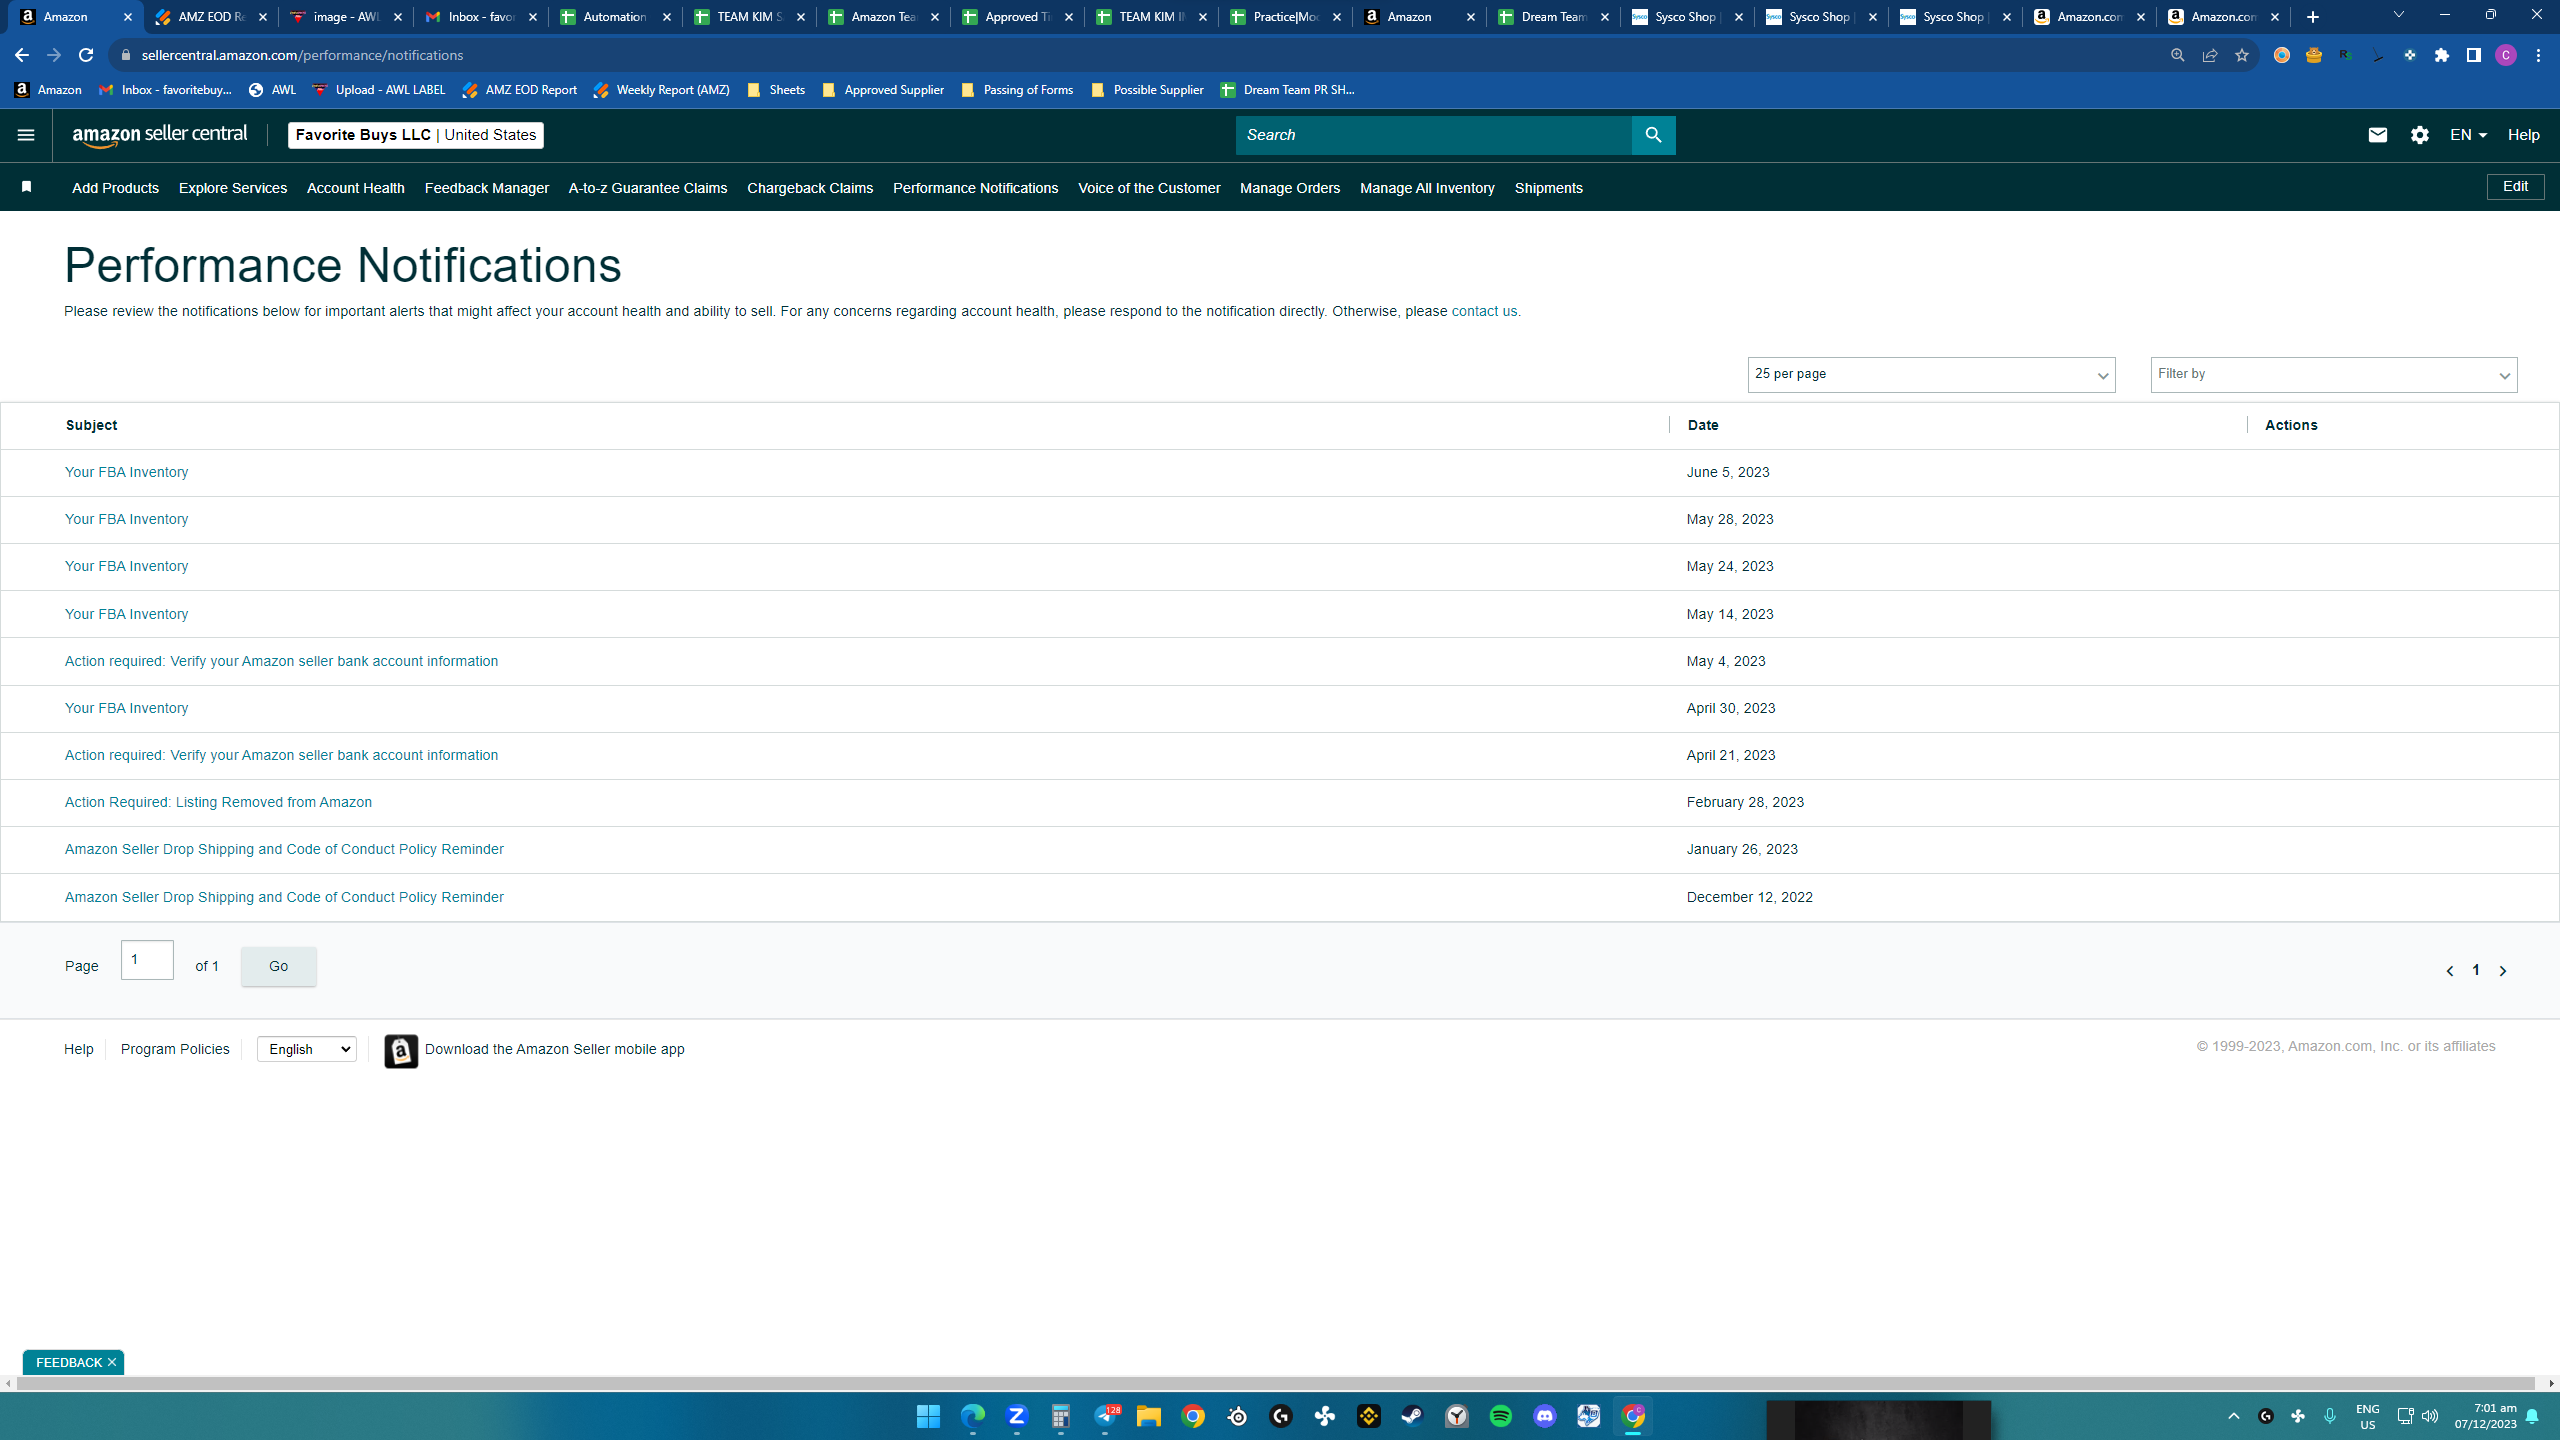Open the AWL LABEL bookmark
Image resolution: width=2560 pixels, height=1440 pixels.
pyautogui.click(x=379, y=90)
